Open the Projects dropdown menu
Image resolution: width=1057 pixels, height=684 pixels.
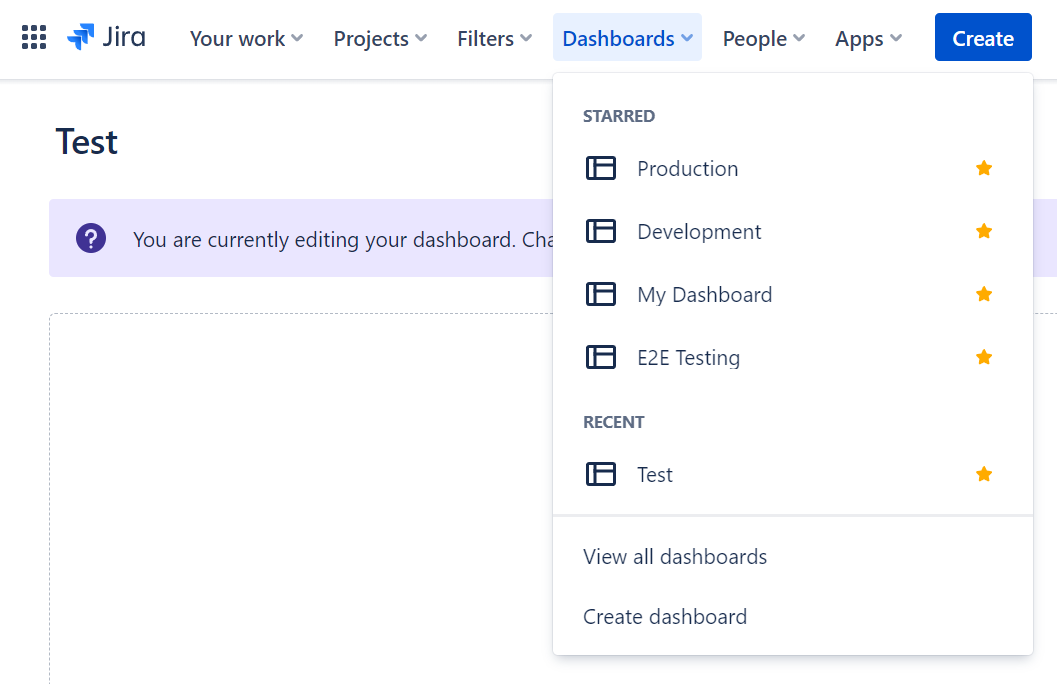(x=380, y=38)
